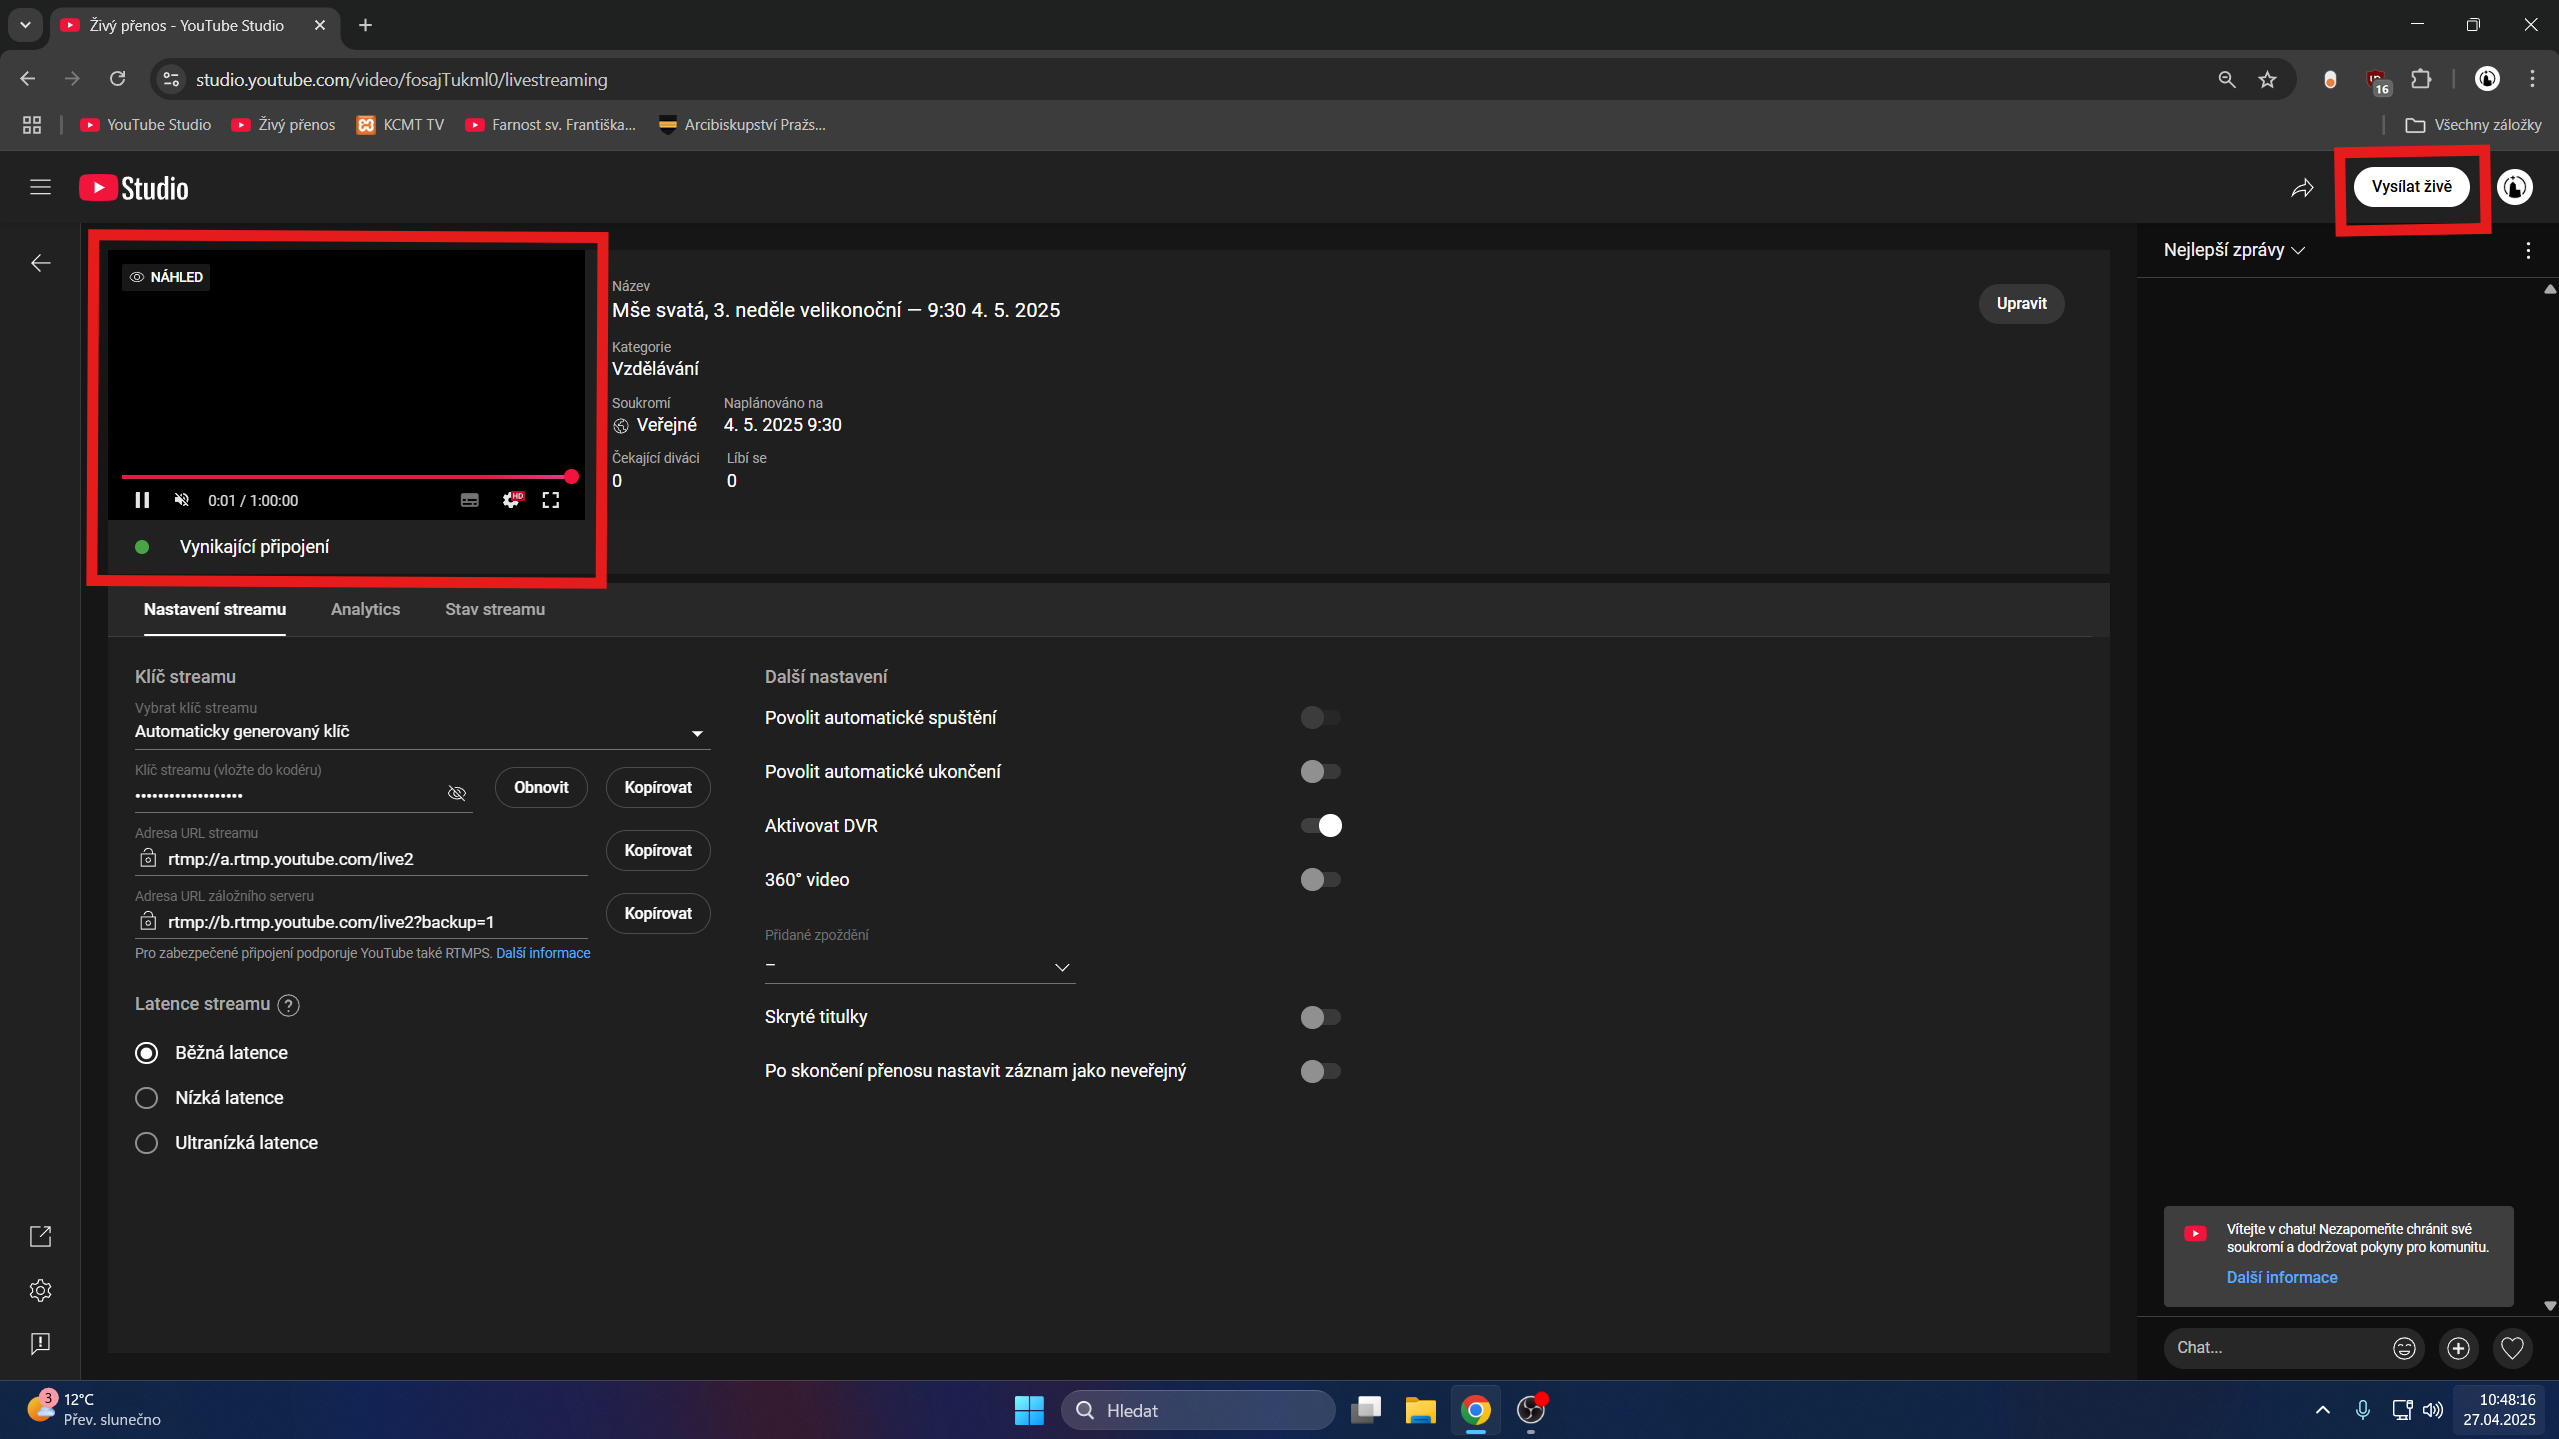
Task: Toggle Aktivovat DVR switch
Action: coord(1320,826)
